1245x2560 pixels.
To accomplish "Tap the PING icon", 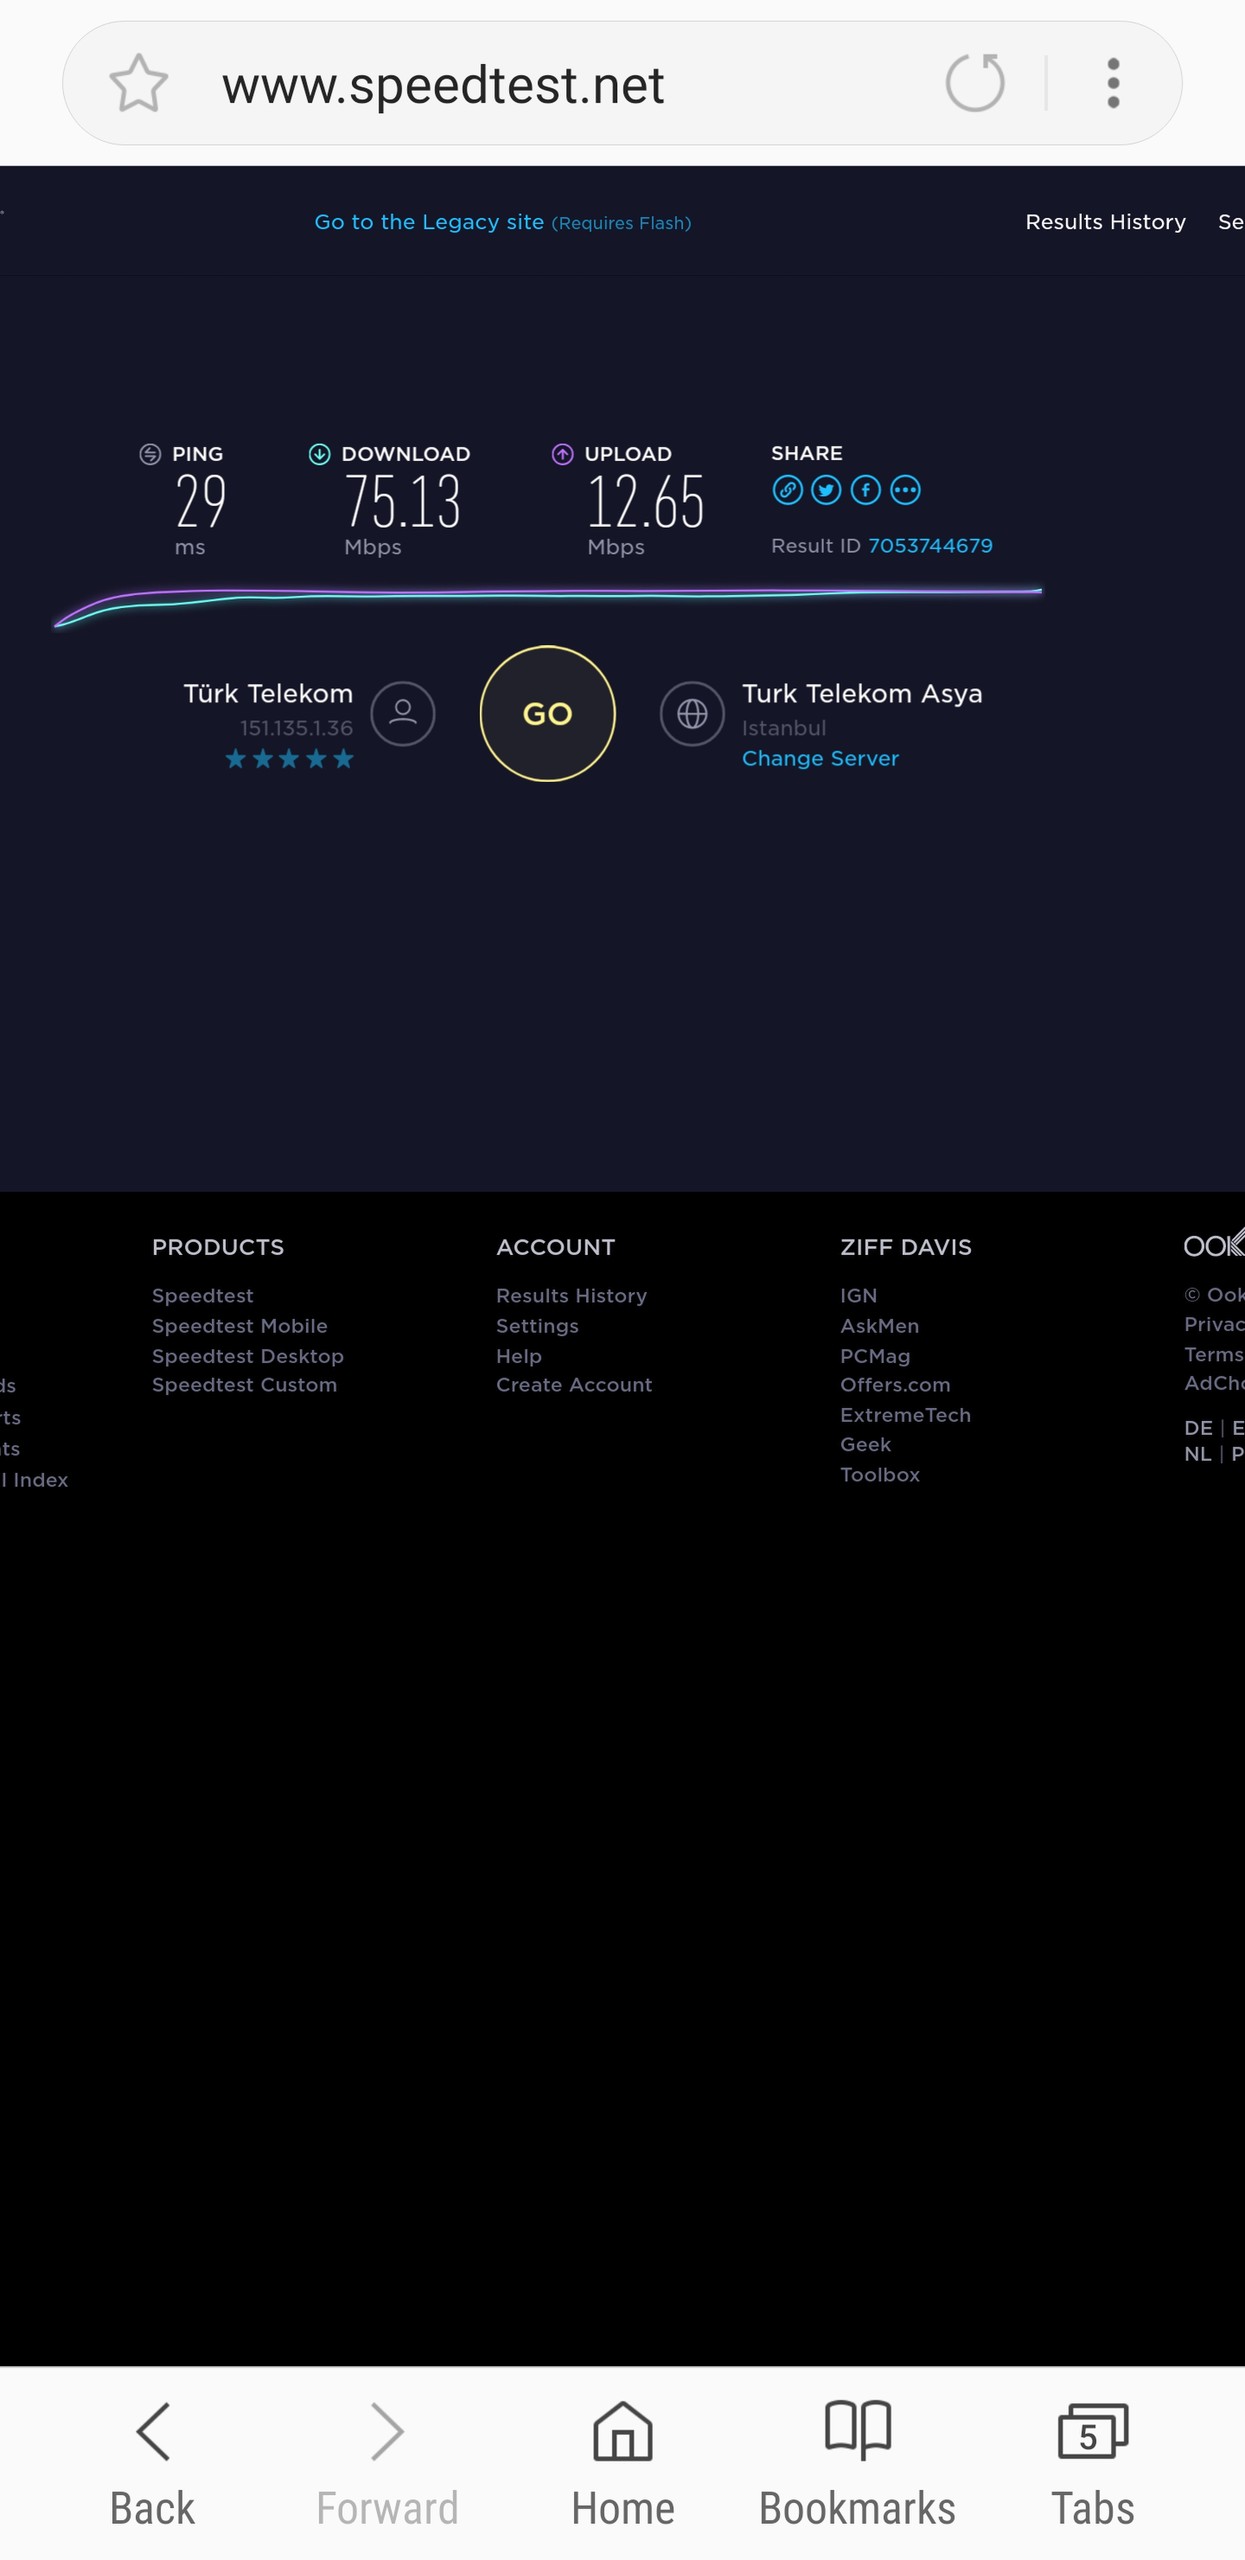I will coord(150,454).
